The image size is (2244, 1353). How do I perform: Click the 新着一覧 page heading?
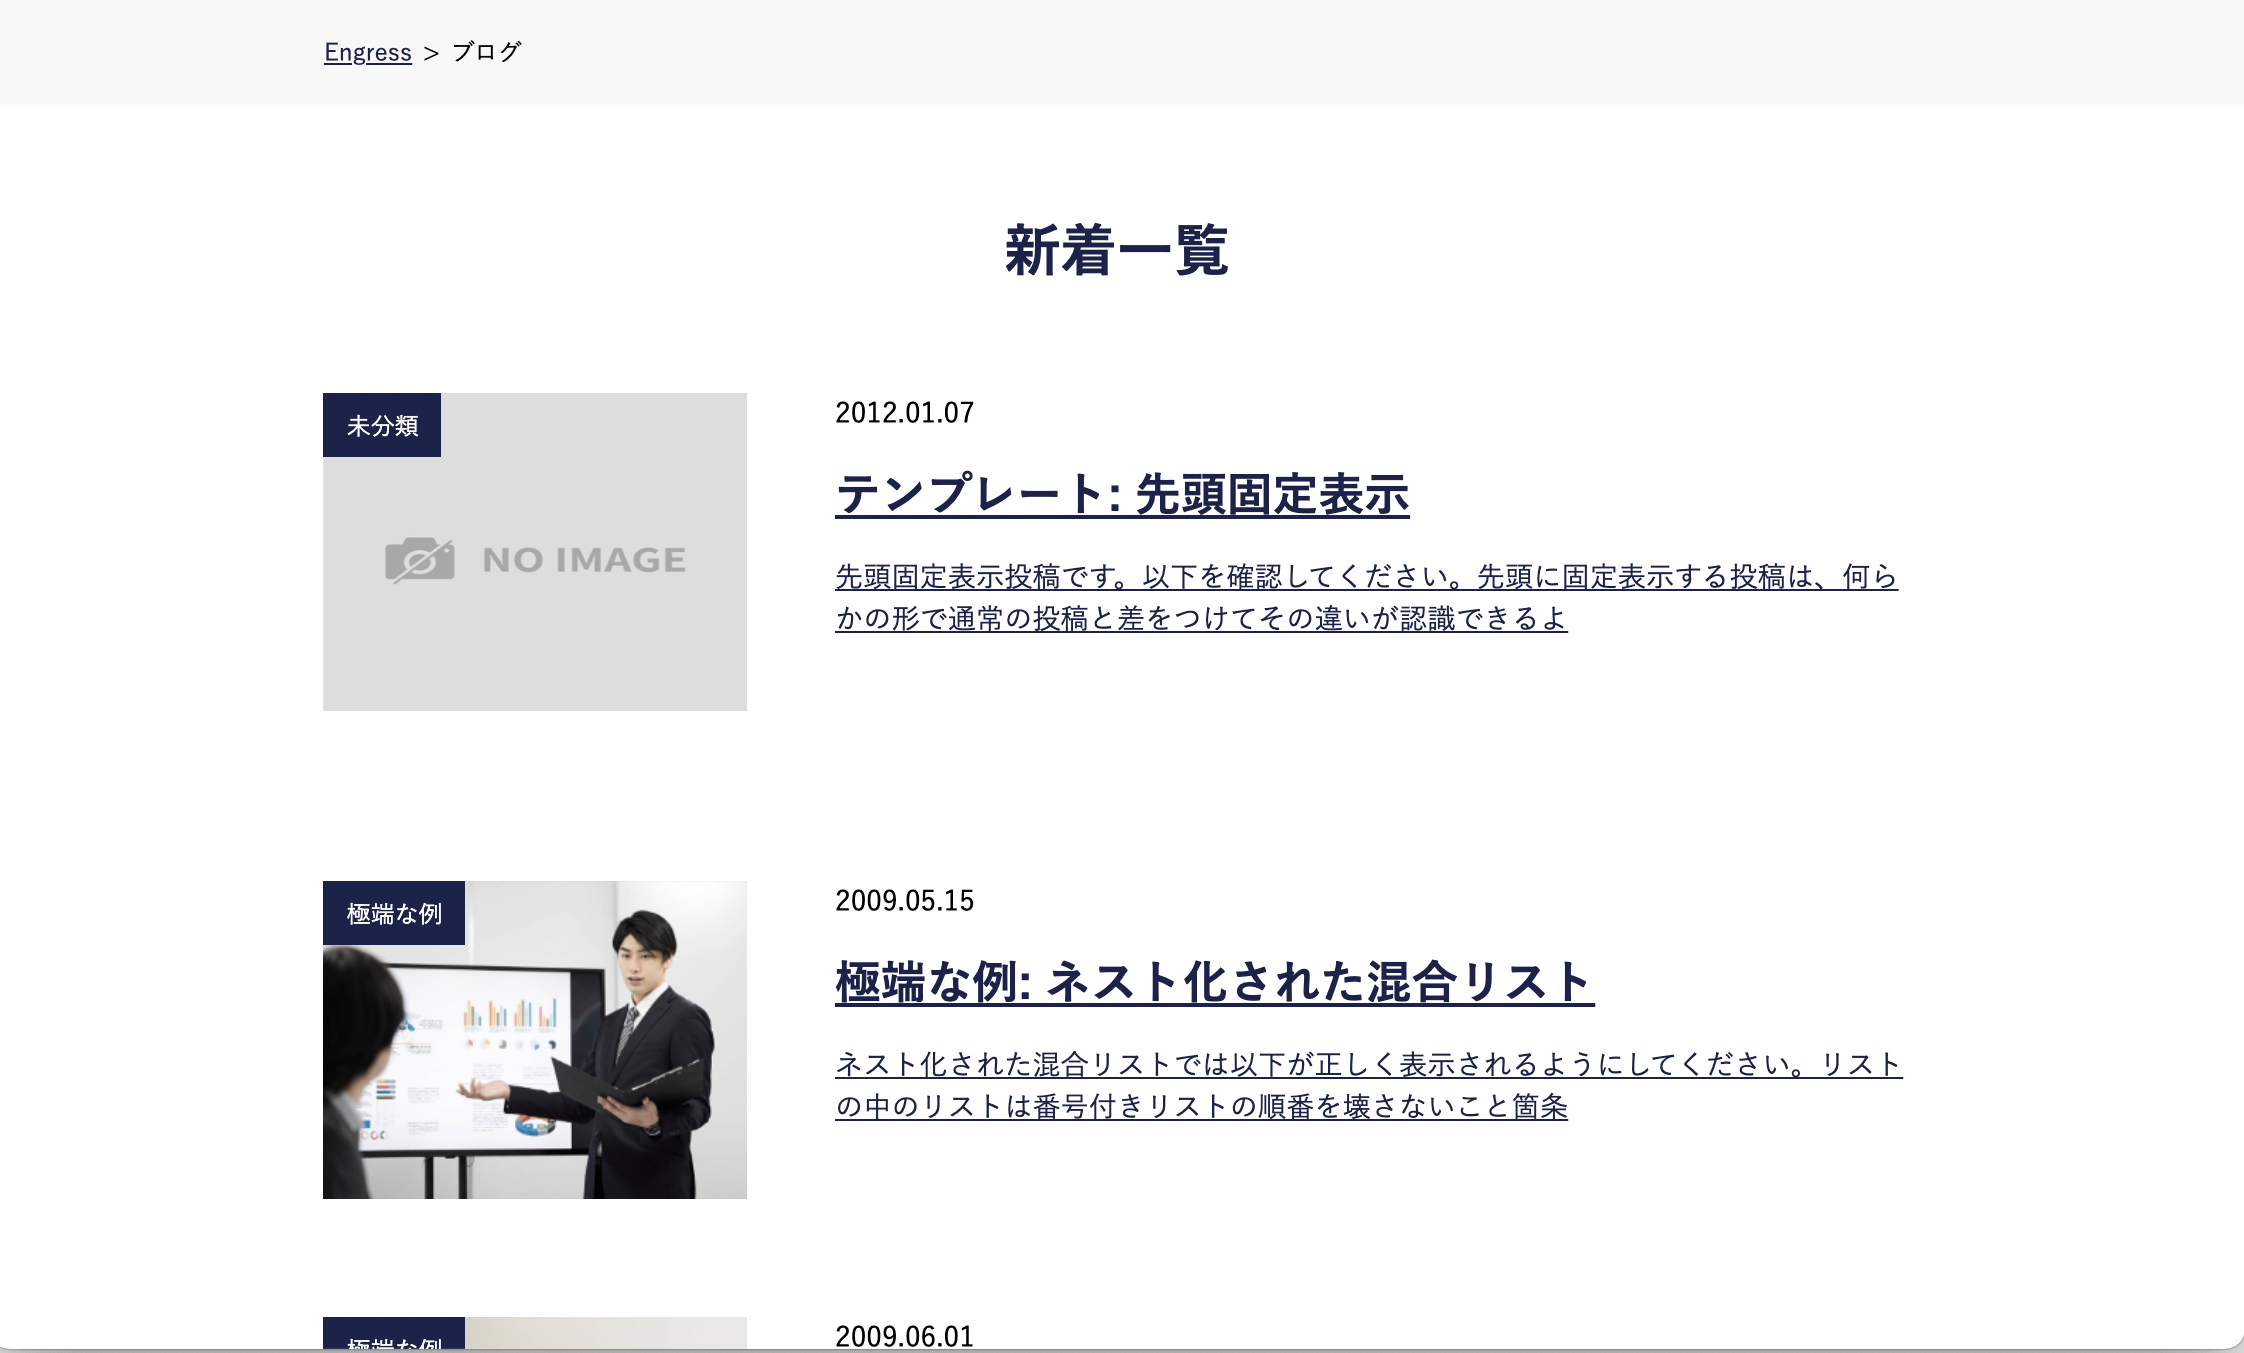tap(1116, 251)
